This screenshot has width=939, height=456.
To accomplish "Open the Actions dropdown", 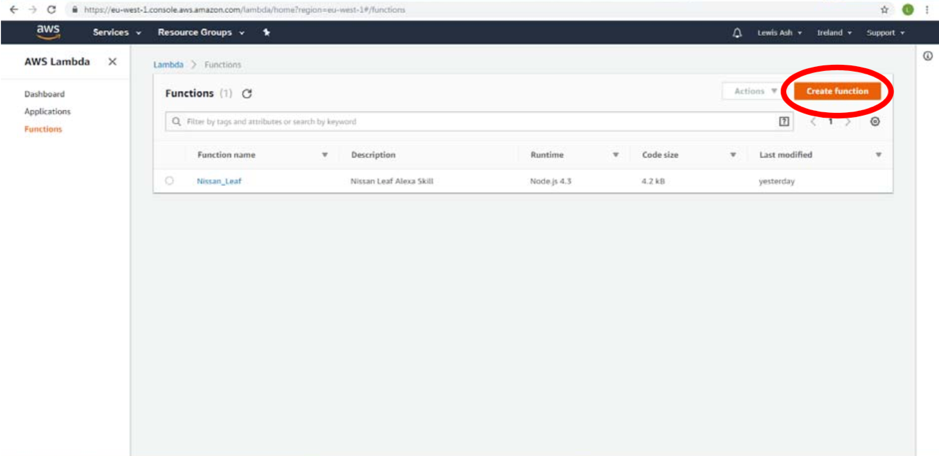I will click(x=755, y=91).
